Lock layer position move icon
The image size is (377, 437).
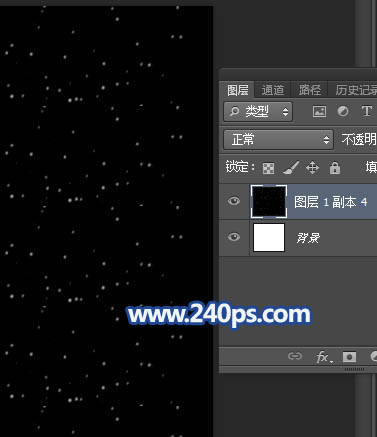pos(312,168)
